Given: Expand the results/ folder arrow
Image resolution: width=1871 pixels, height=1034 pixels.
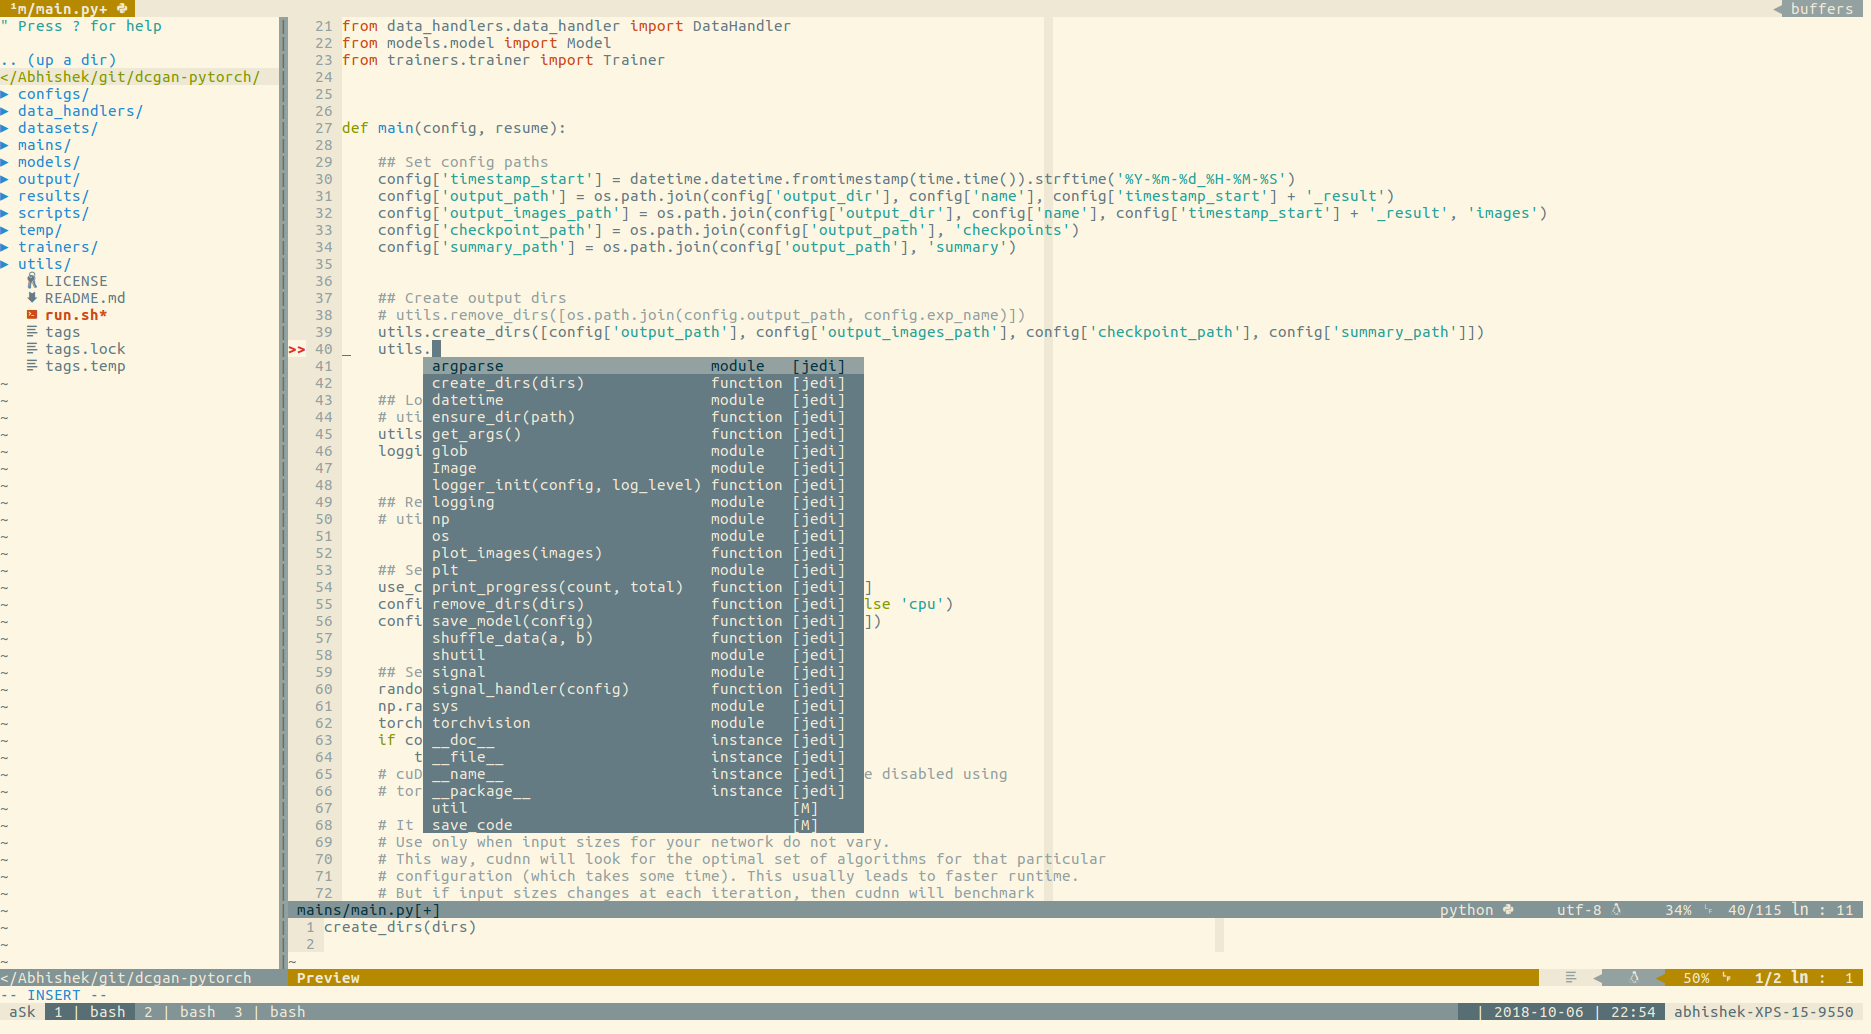Looking at the screenshot, I should click(5, 196).
